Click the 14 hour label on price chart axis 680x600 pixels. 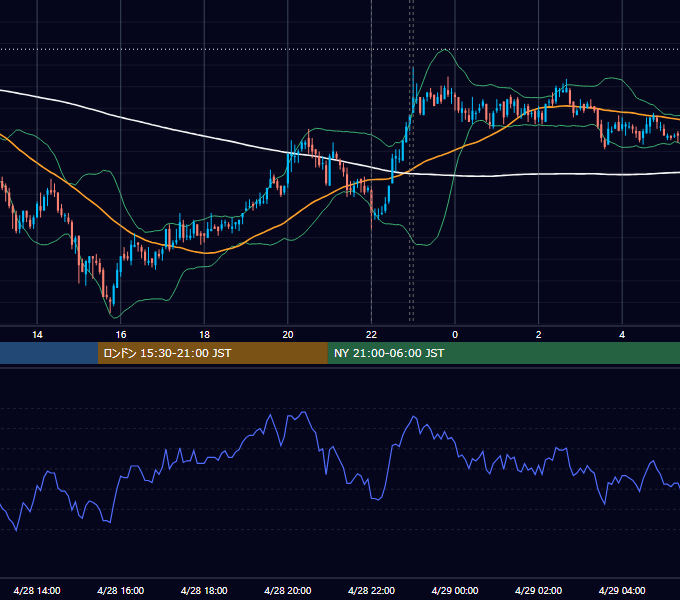point(37,335)
